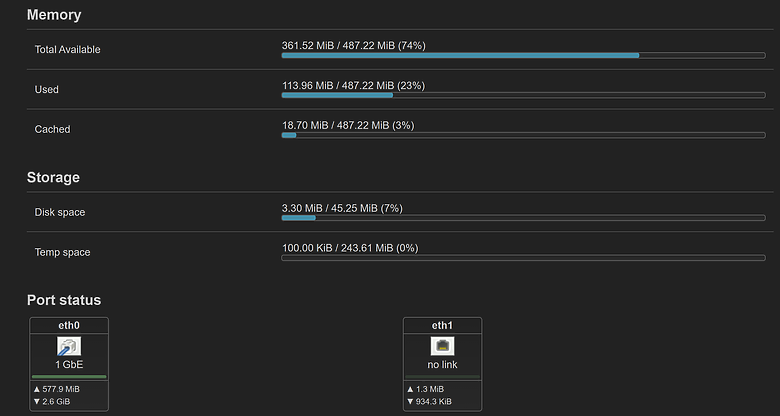Image resolution: width=780 pixels, height=416 pixels.
Task: Click the Port status section heading
Action: pos(64,300)
